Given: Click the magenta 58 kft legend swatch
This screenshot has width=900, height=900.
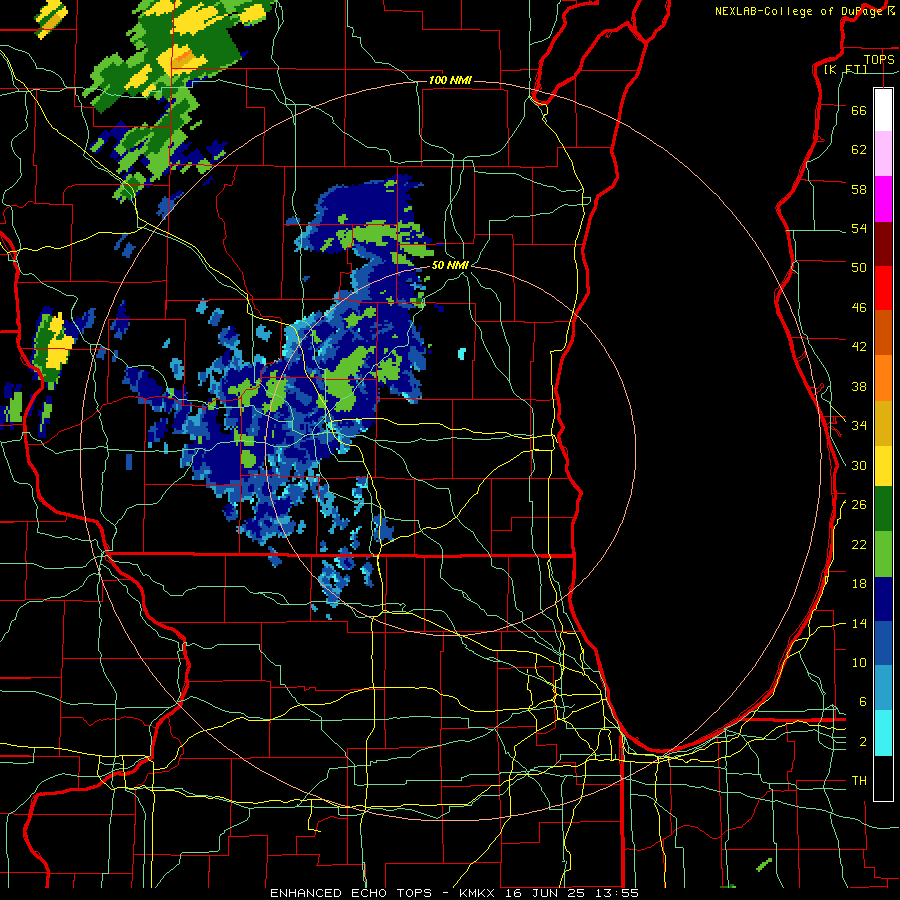Looking at the screenshot, I should click(x=883, y=199).
